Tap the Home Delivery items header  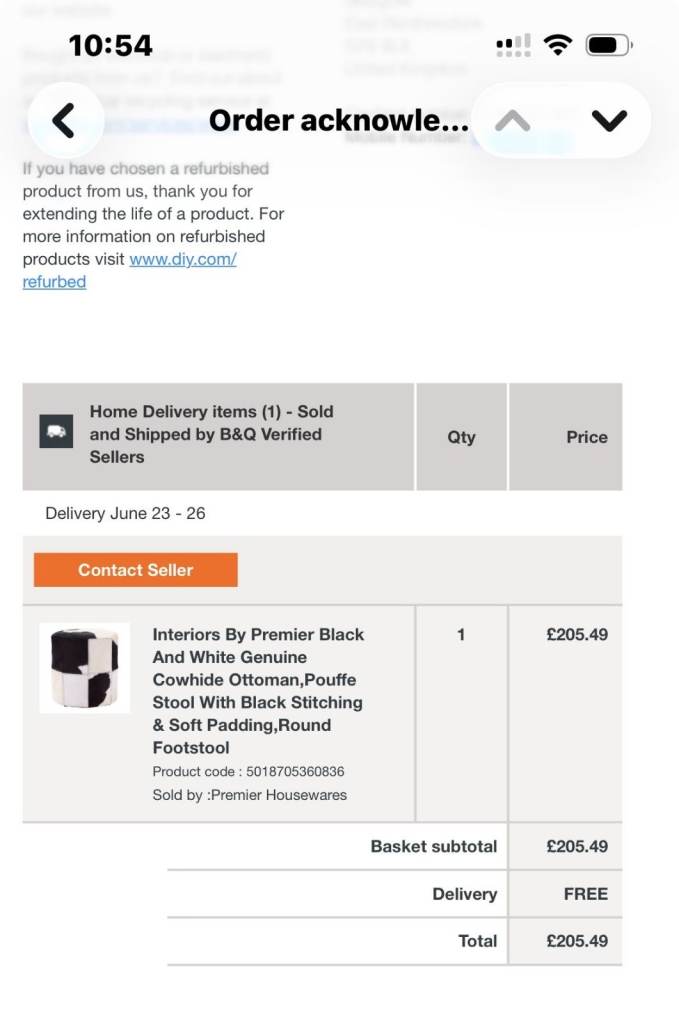click(x=212, y=434)
